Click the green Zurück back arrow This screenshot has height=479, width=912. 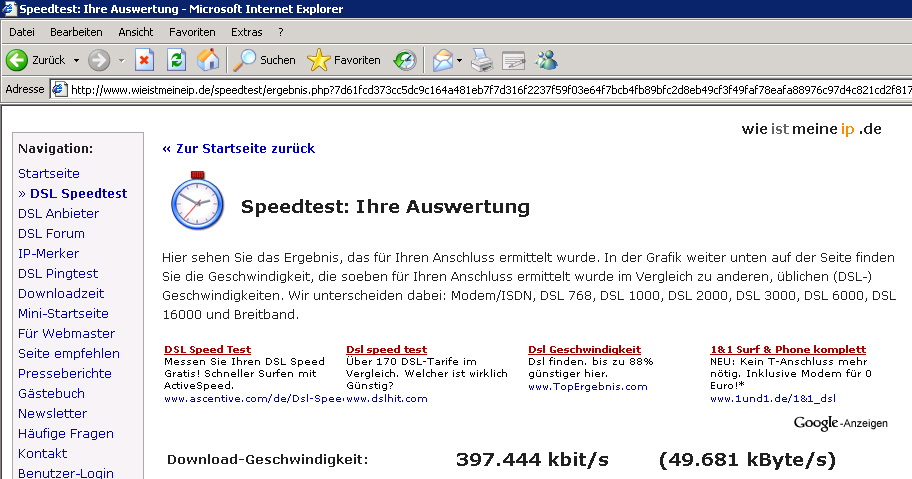[x=17, y=60]
